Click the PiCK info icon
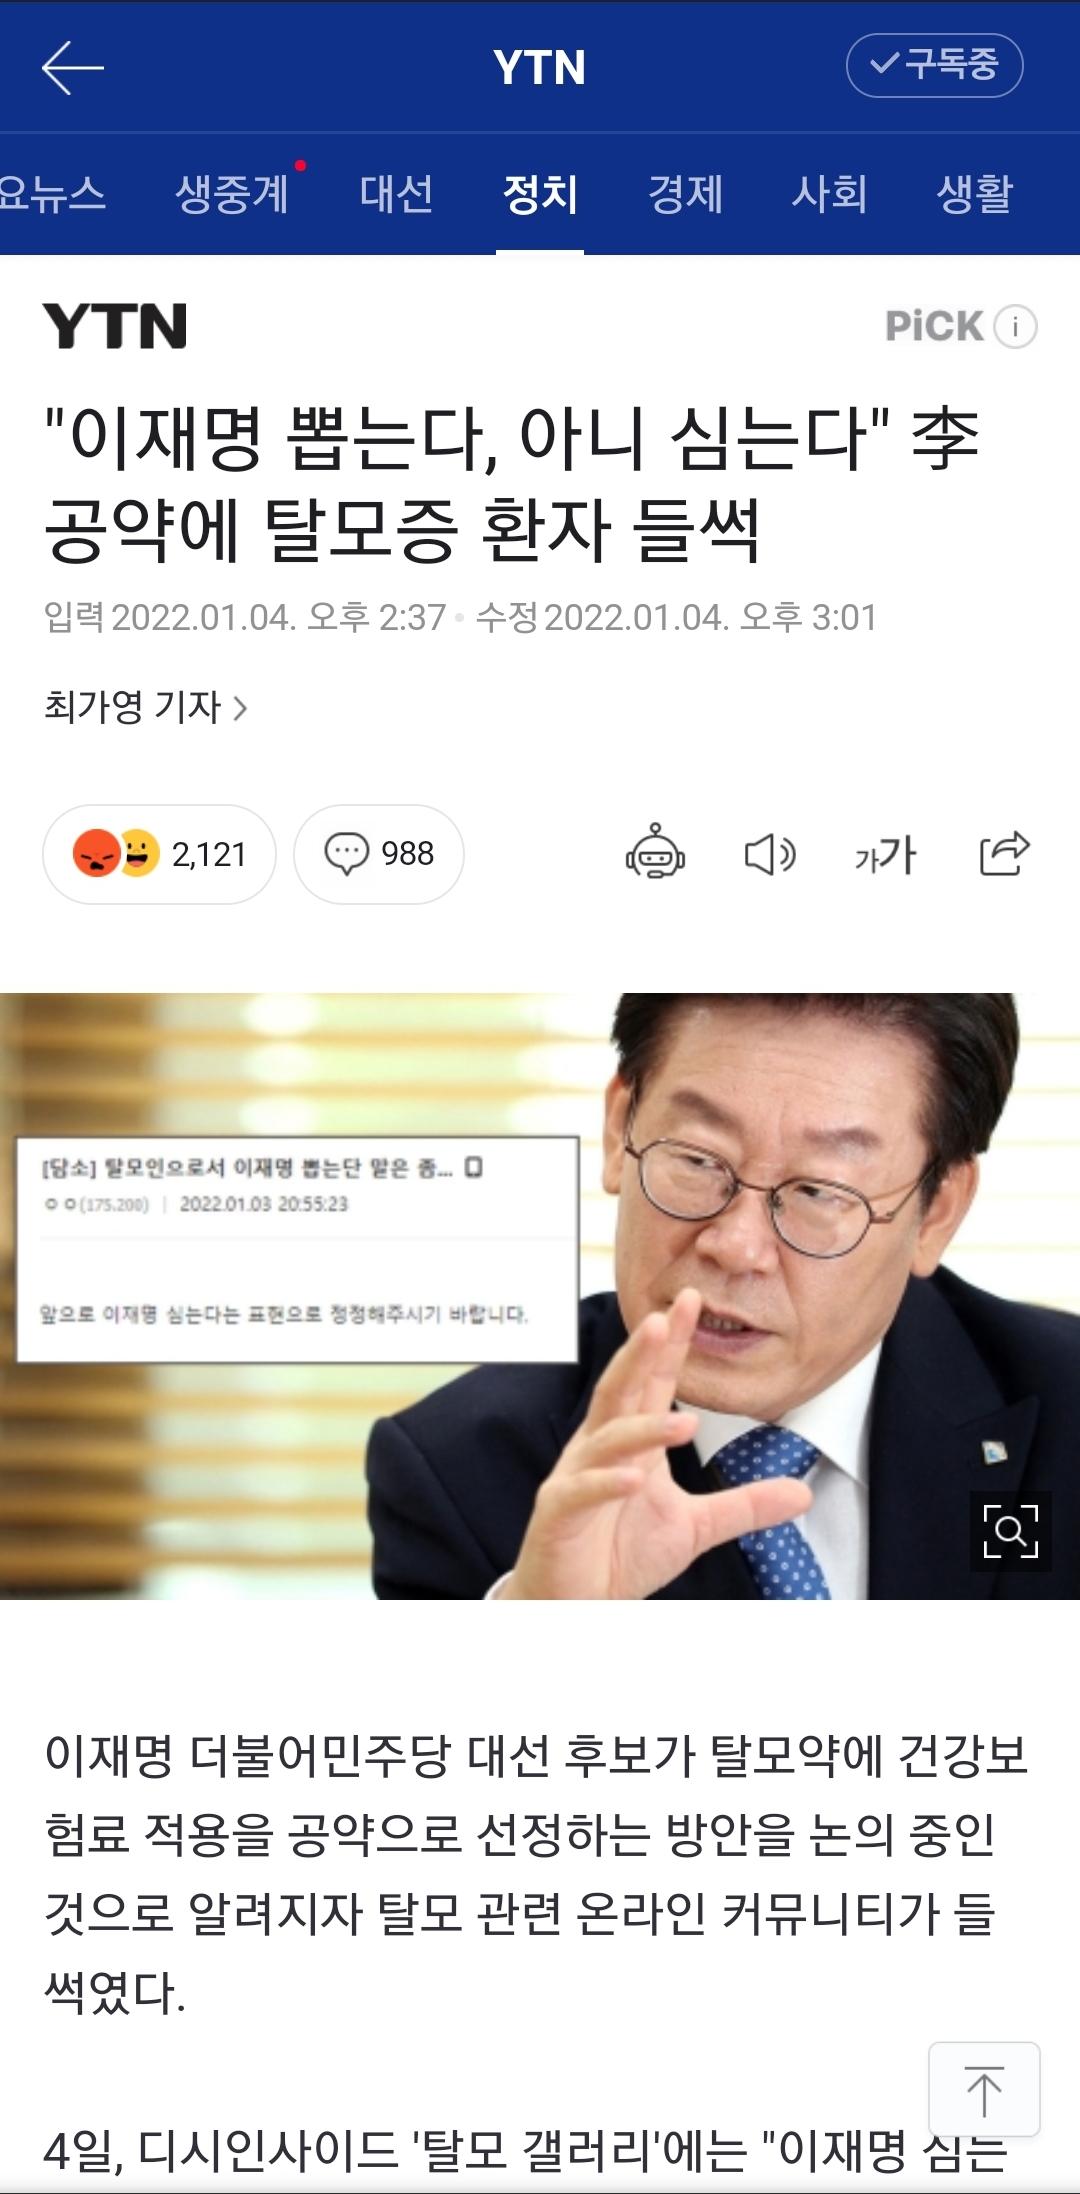1080x2194 pixels. 1016,326
